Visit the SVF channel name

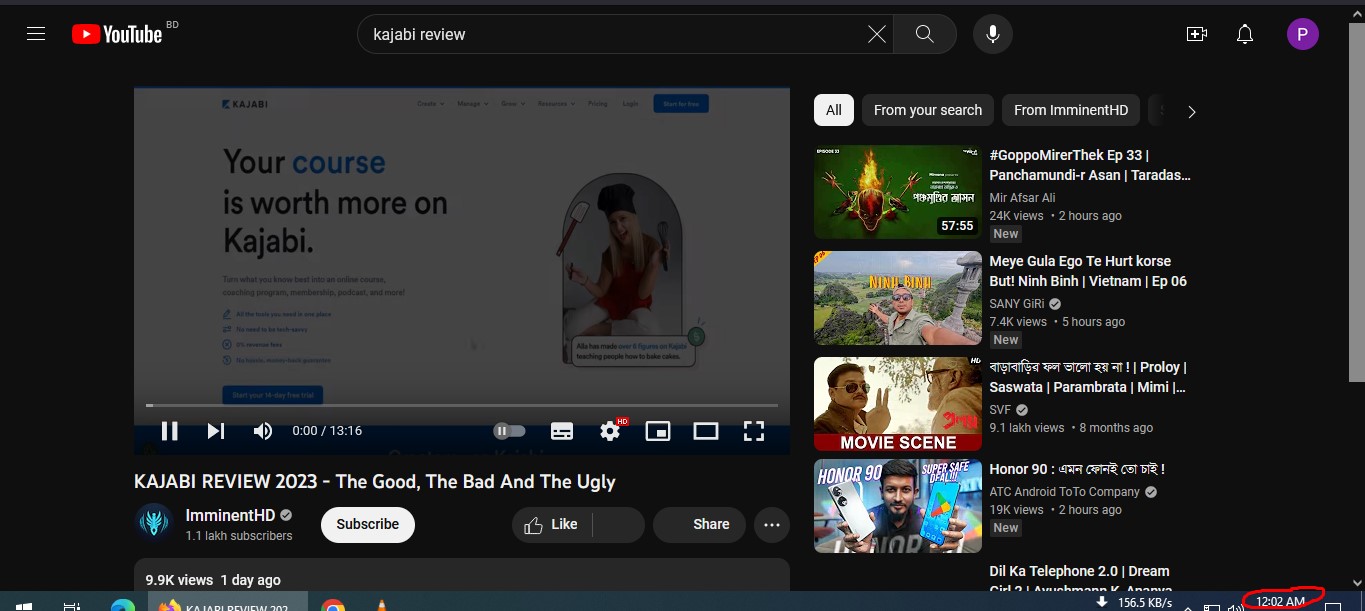[1000, 410]
